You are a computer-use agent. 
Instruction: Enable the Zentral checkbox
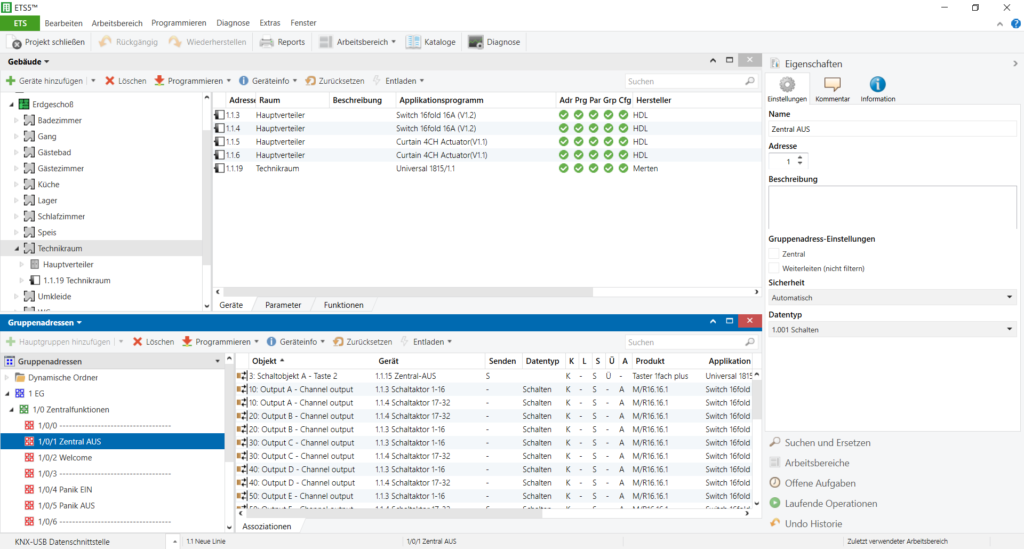point(774,254)
